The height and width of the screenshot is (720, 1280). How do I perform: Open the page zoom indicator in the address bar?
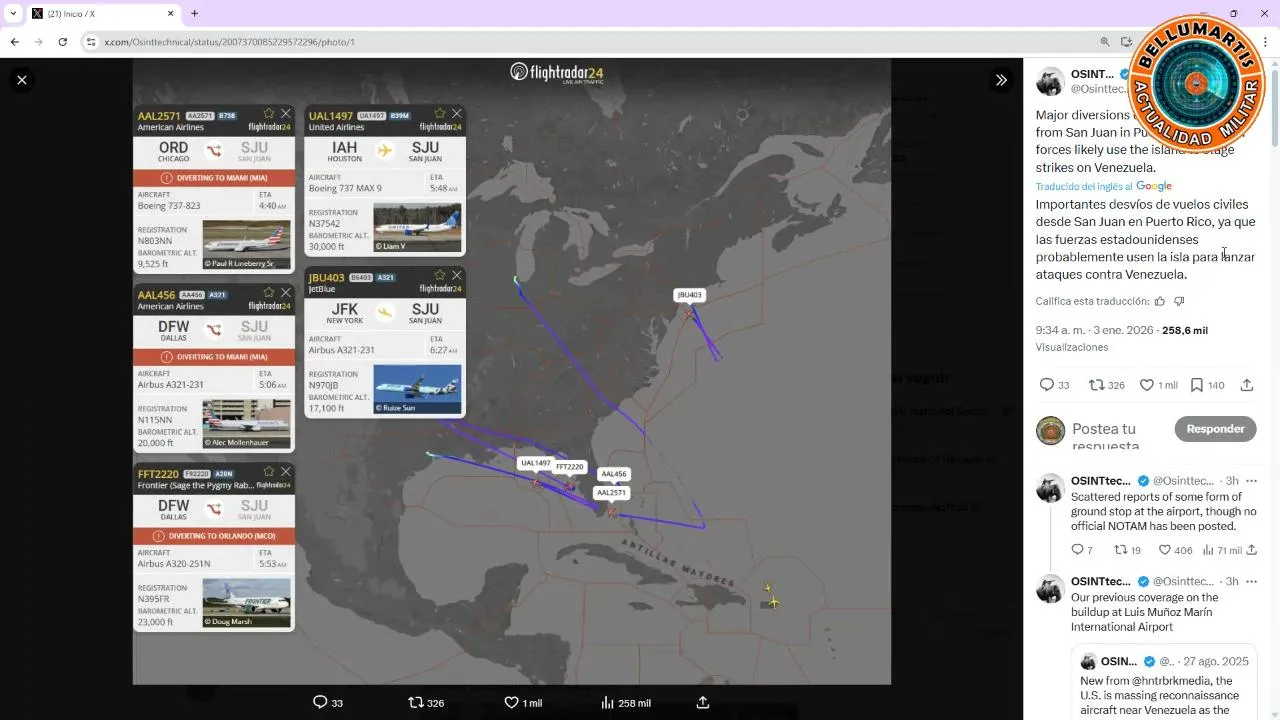(1105, 42)
